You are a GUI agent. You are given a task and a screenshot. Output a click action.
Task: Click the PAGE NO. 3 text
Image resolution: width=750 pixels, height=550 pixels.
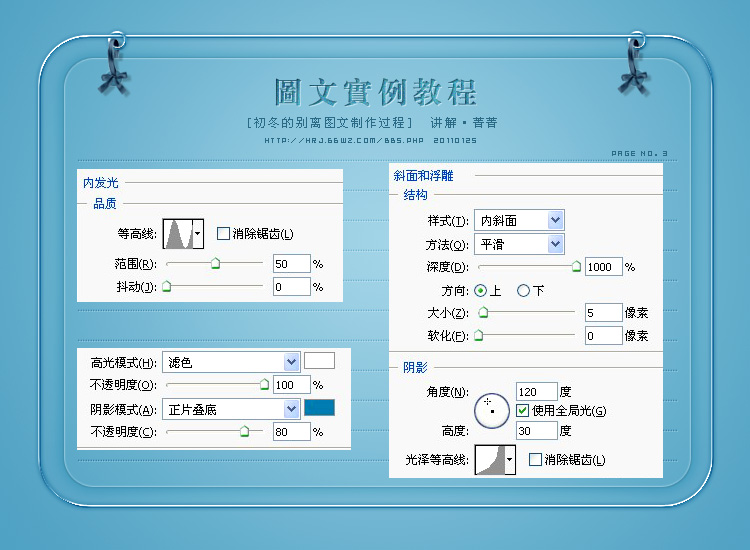[639, 154]
